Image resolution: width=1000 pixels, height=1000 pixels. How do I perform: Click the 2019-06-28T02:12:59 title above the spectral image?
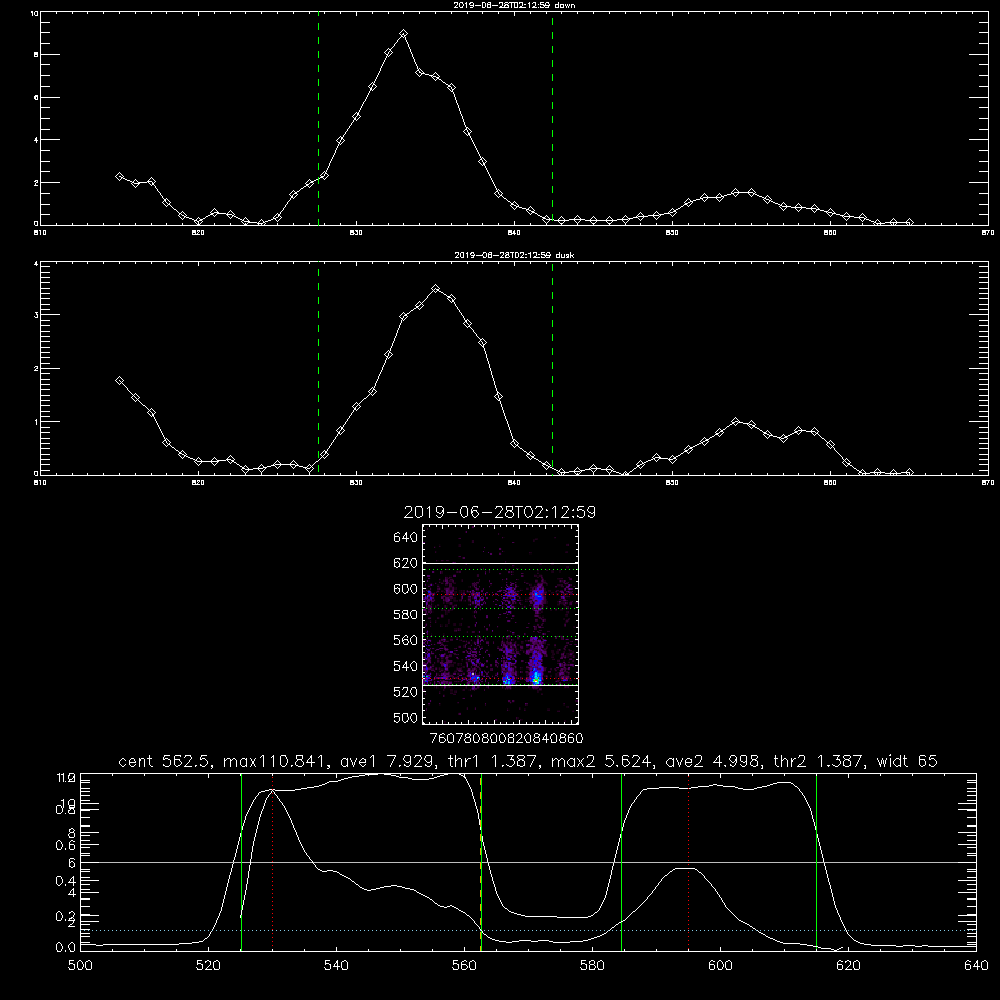coord(499,512)
